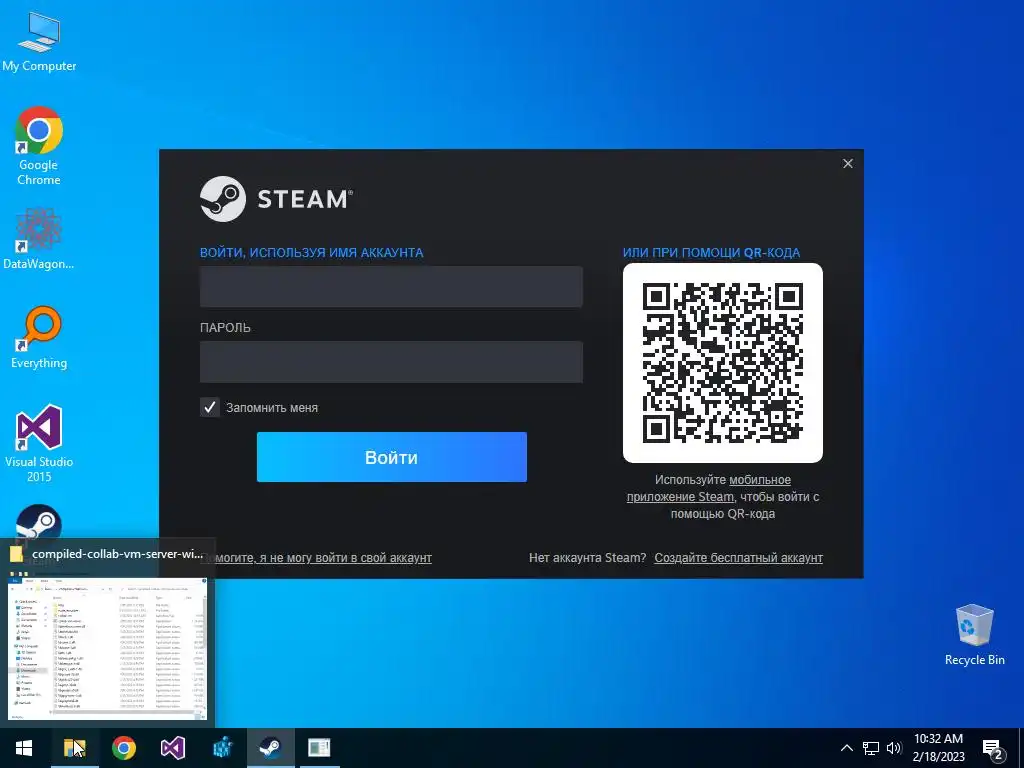Click the blue app icon beside Visual Studio in taskbar
This screenshot has height=768, width=1024.
coord(222,748)
